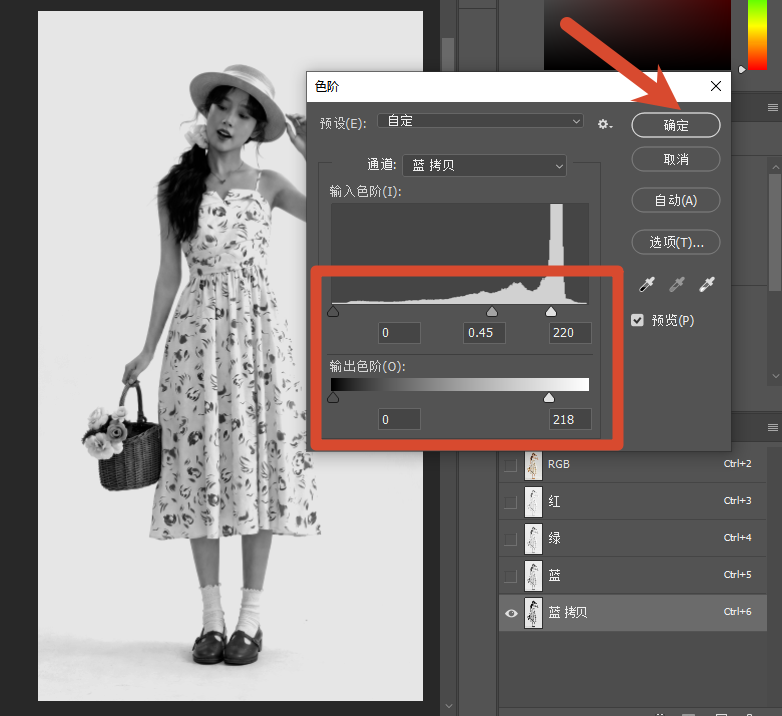Click midtone field showing 0.45
Screen dimensions: 782x716
[x=484, y=333]
